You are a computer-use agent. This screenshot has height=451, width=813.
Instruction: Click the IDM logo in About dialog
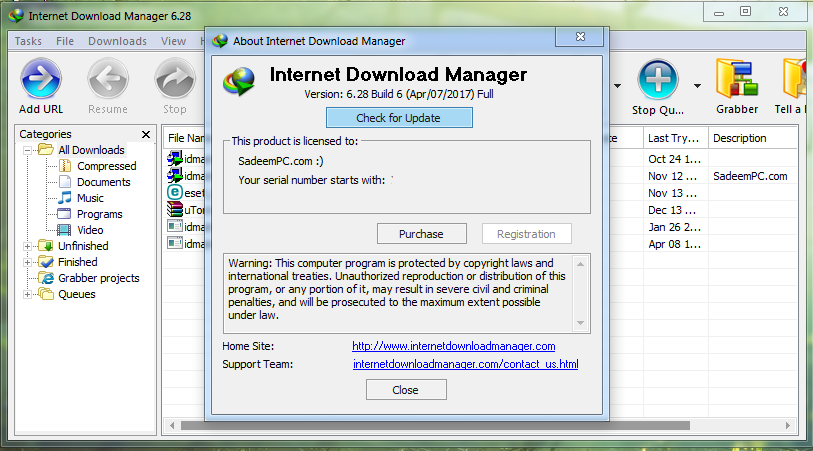click(239, 81)
